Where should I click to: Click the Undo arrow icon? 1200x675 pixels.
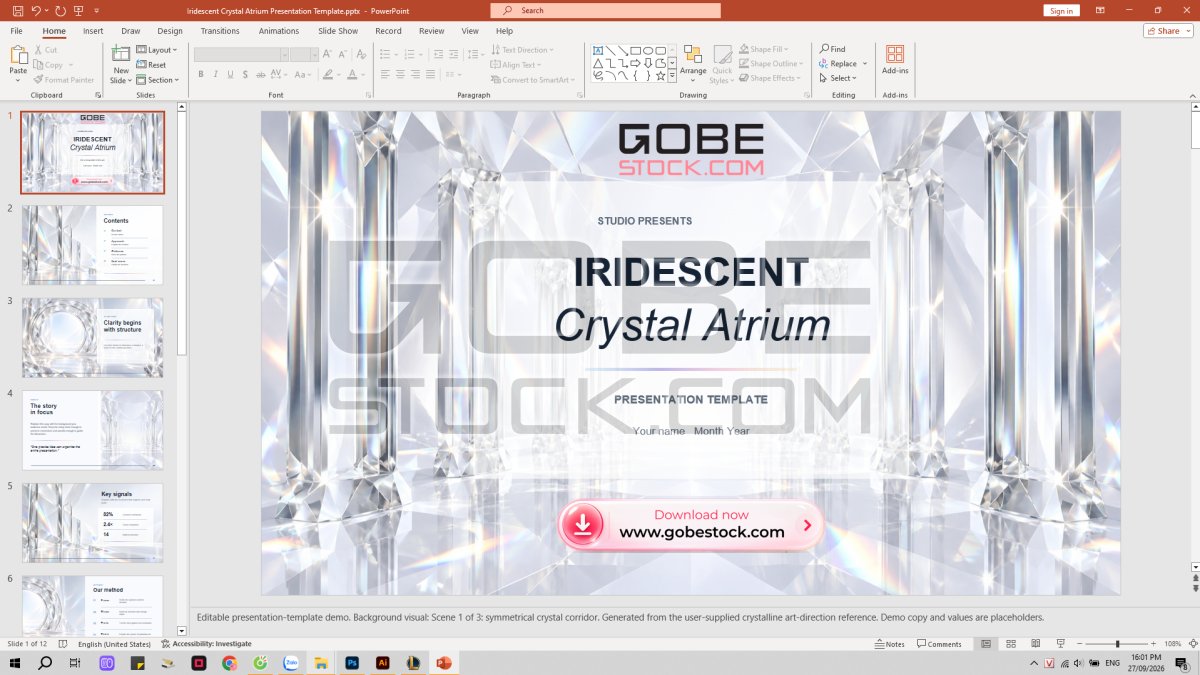click(x=37, y=10)
